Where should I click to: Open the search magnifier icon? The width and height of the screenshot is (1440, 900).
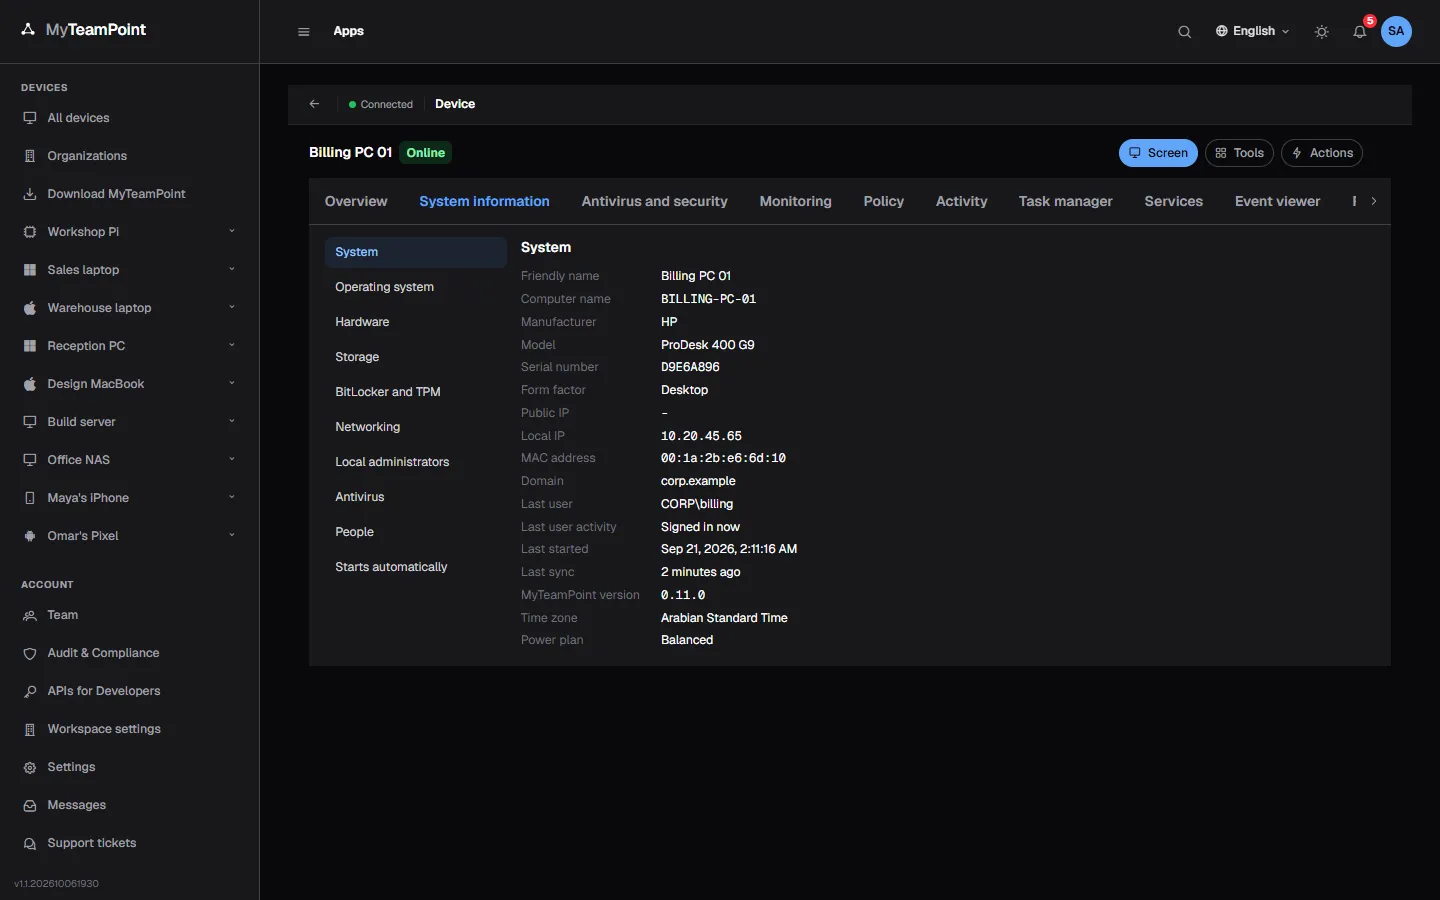tap(1184, 32)
